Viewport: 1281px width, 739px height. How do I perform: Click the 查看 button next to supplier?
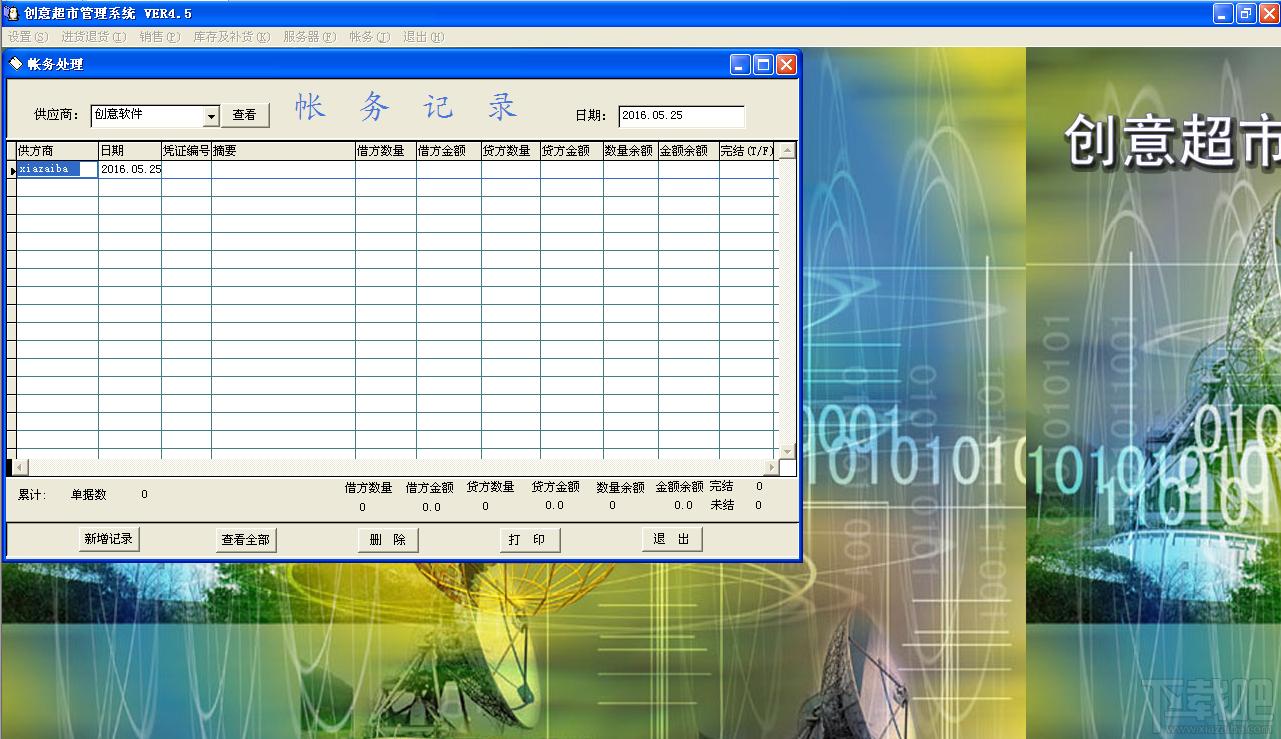coord(245,115)
